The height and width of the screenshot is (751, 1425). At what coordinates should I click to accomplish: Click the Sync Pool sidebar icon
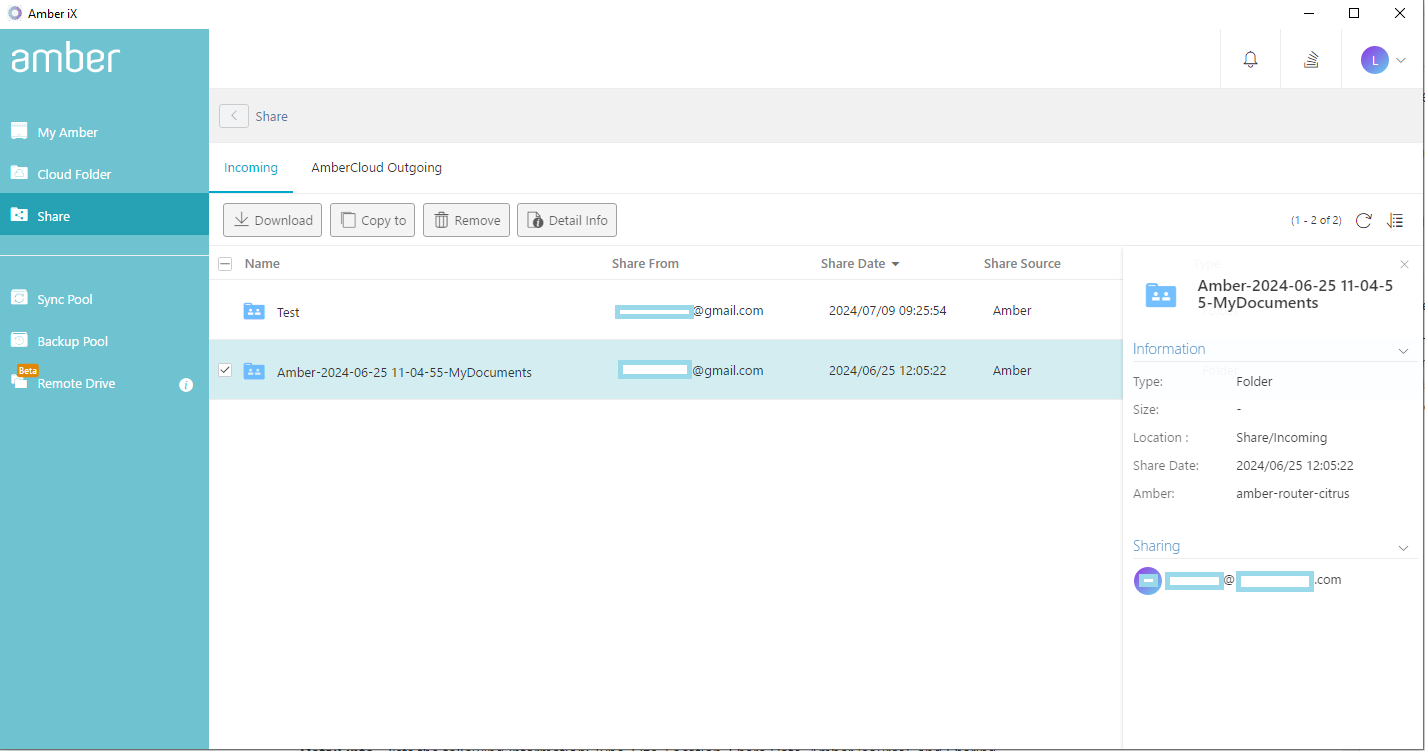pyautogui.click(x=19, y=298)
